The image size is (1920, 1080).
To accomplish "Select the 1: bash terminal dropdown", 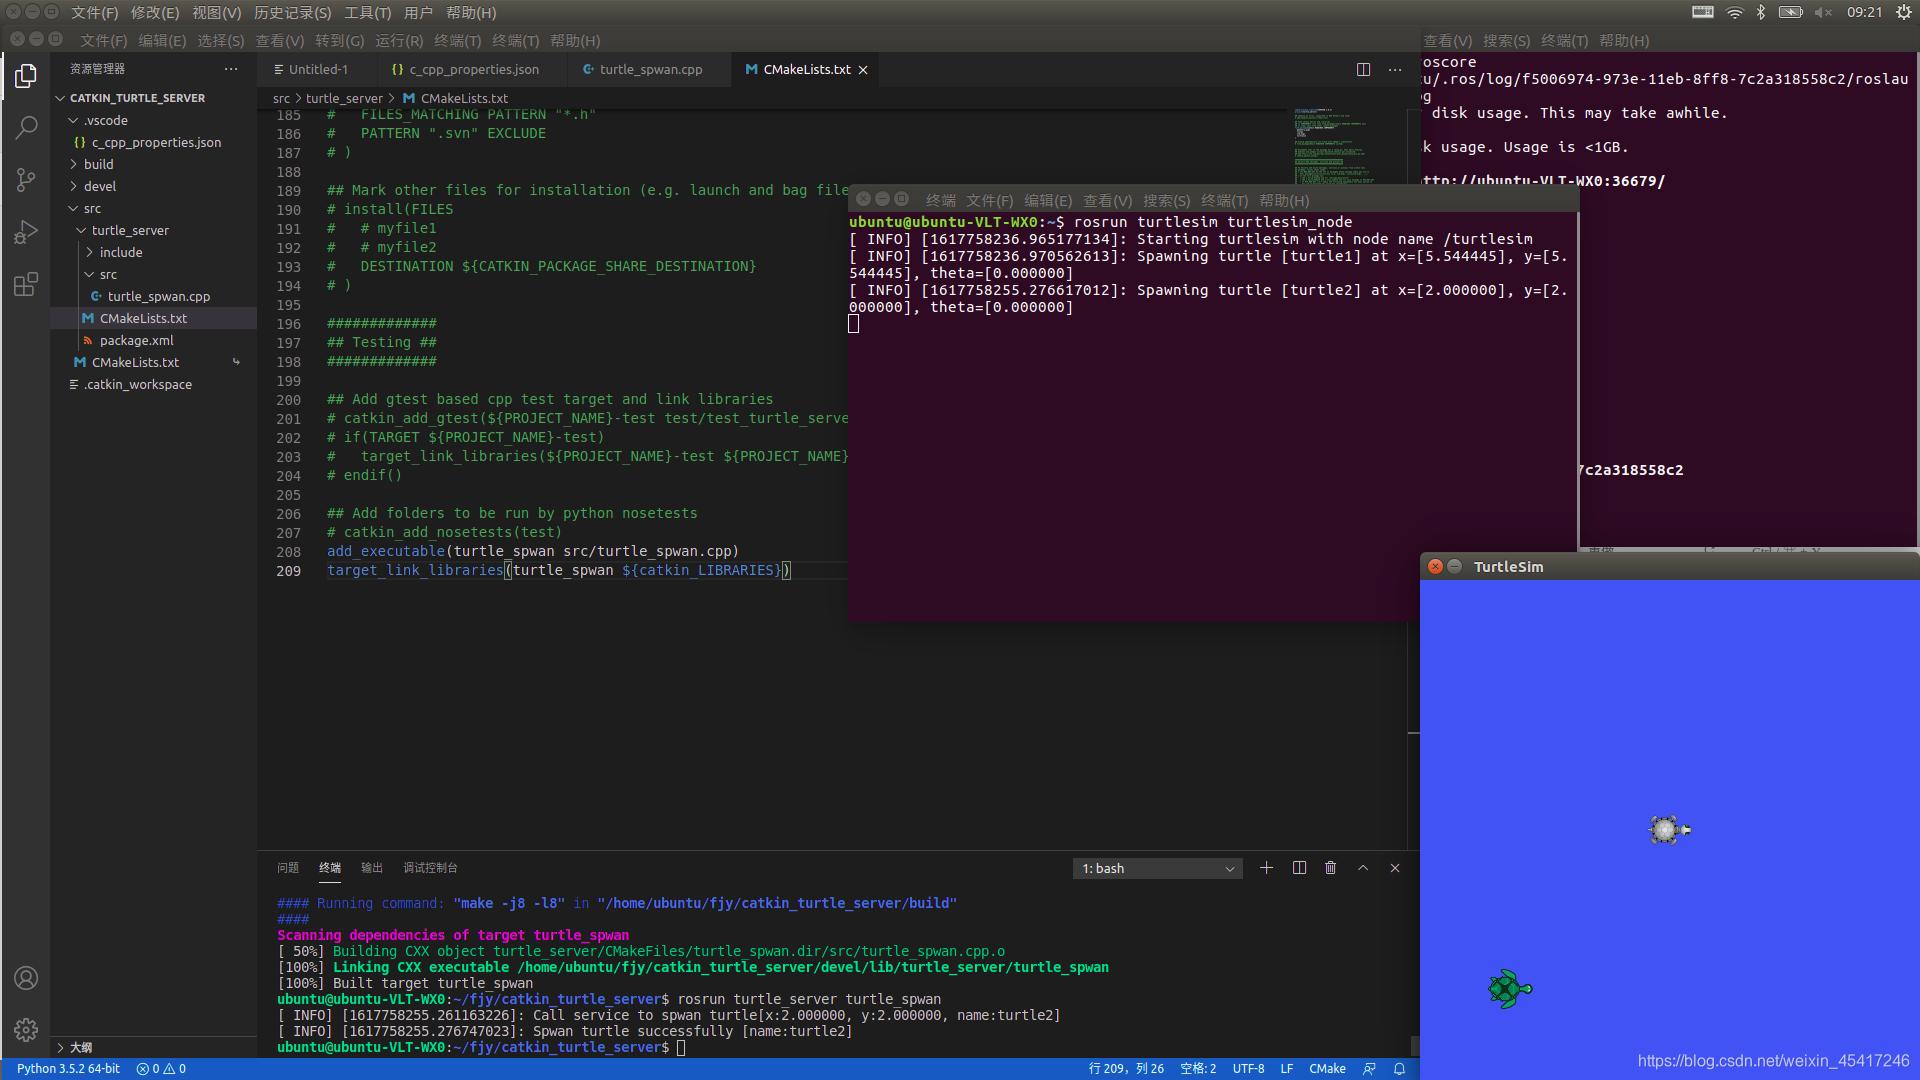I will coord(1158,869).
